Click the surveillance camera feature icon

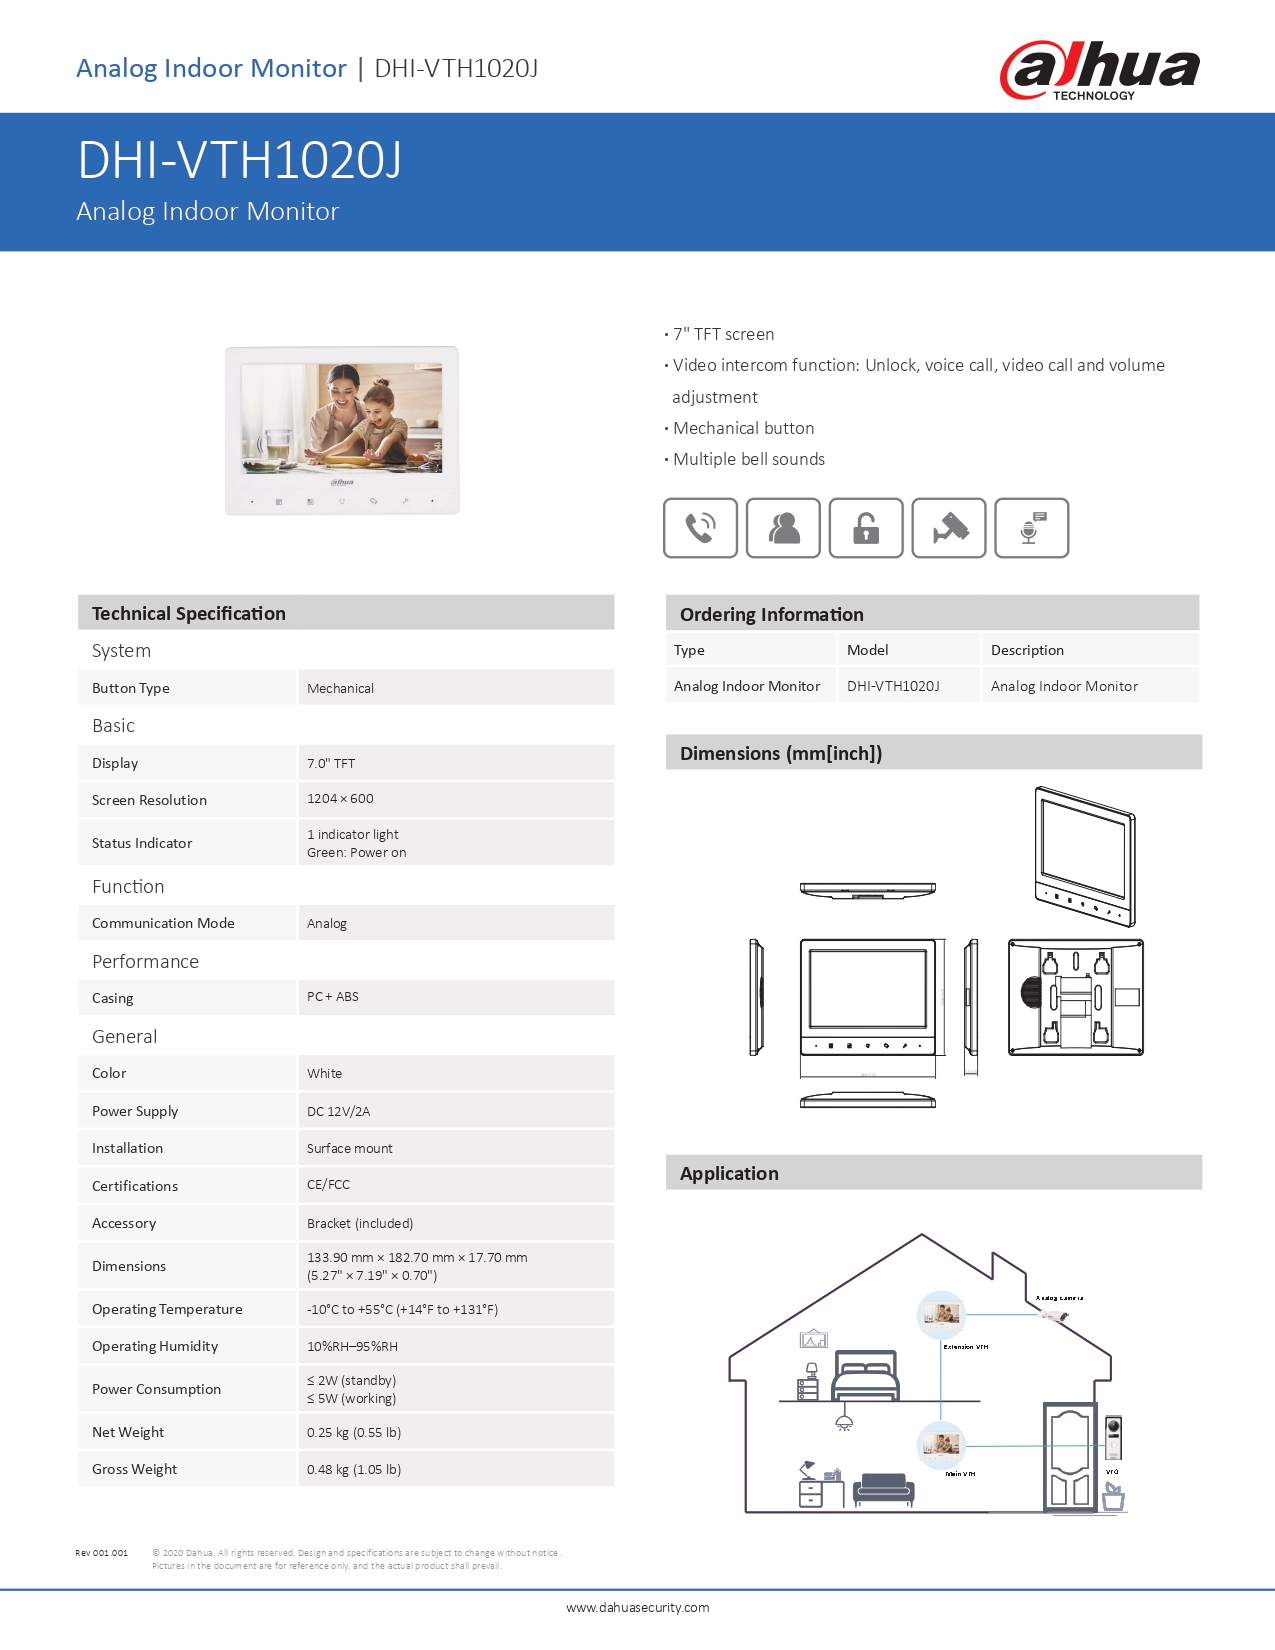click(949, 527)
